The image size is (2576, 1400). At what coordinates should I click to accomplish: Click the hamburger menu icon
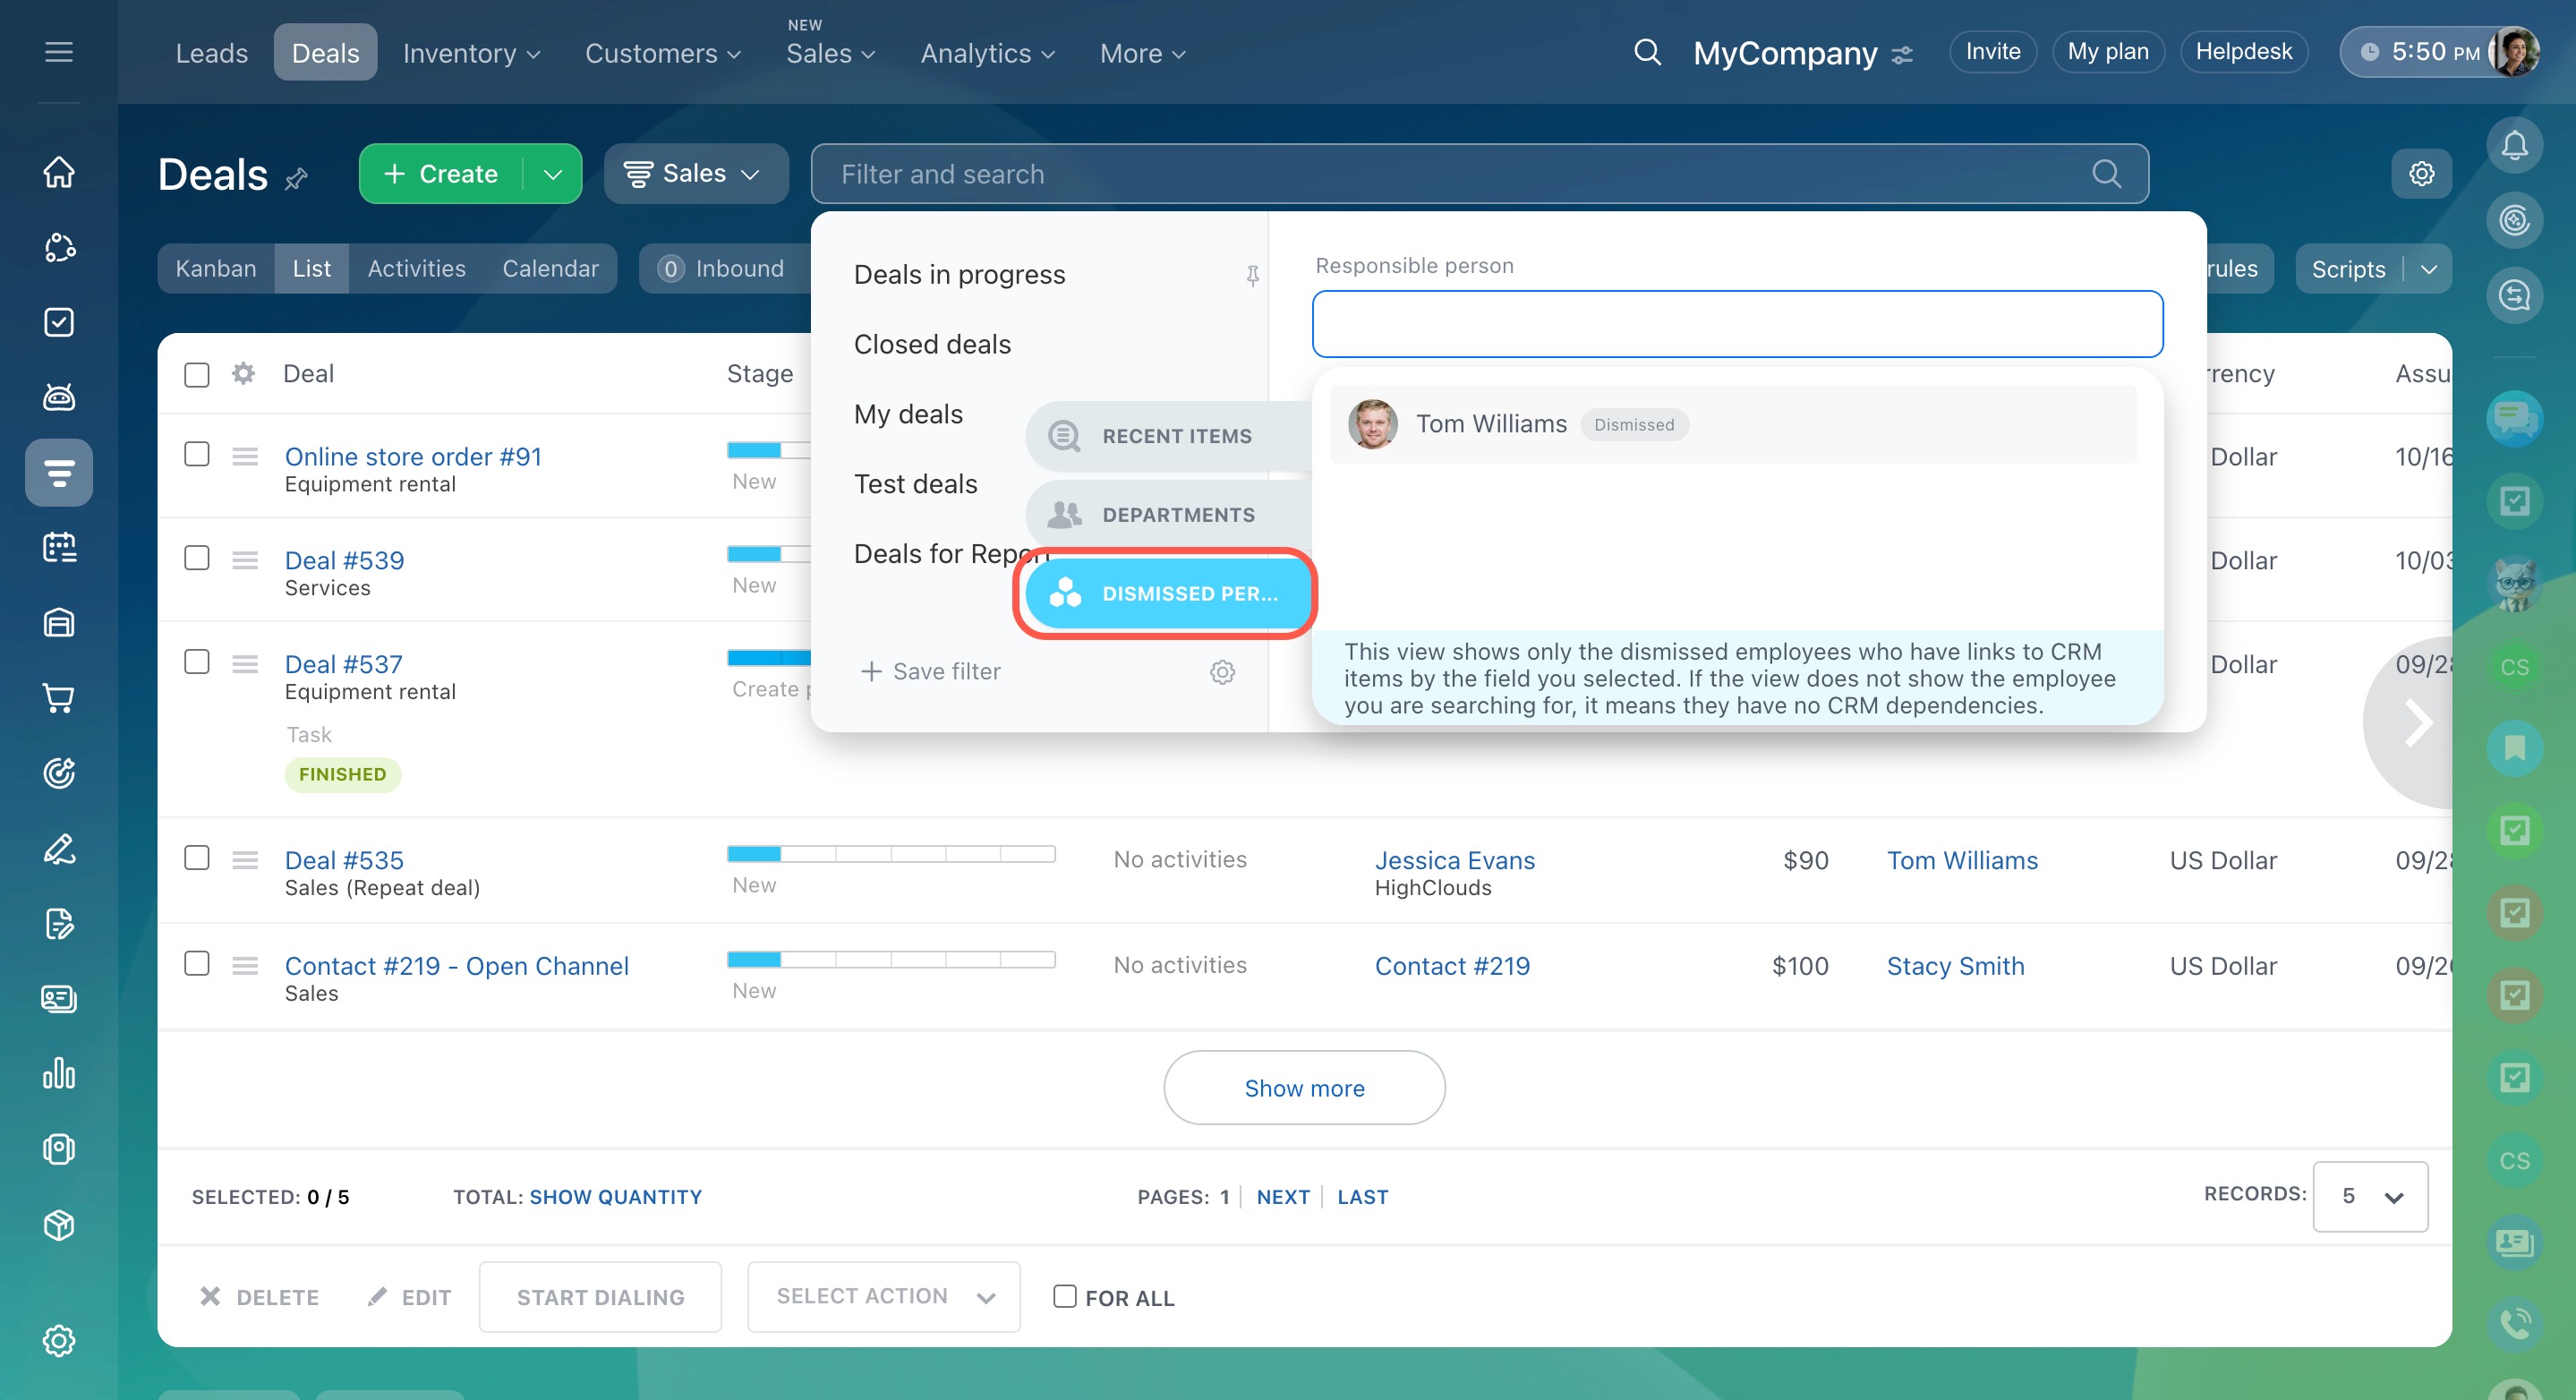[59, 52]
